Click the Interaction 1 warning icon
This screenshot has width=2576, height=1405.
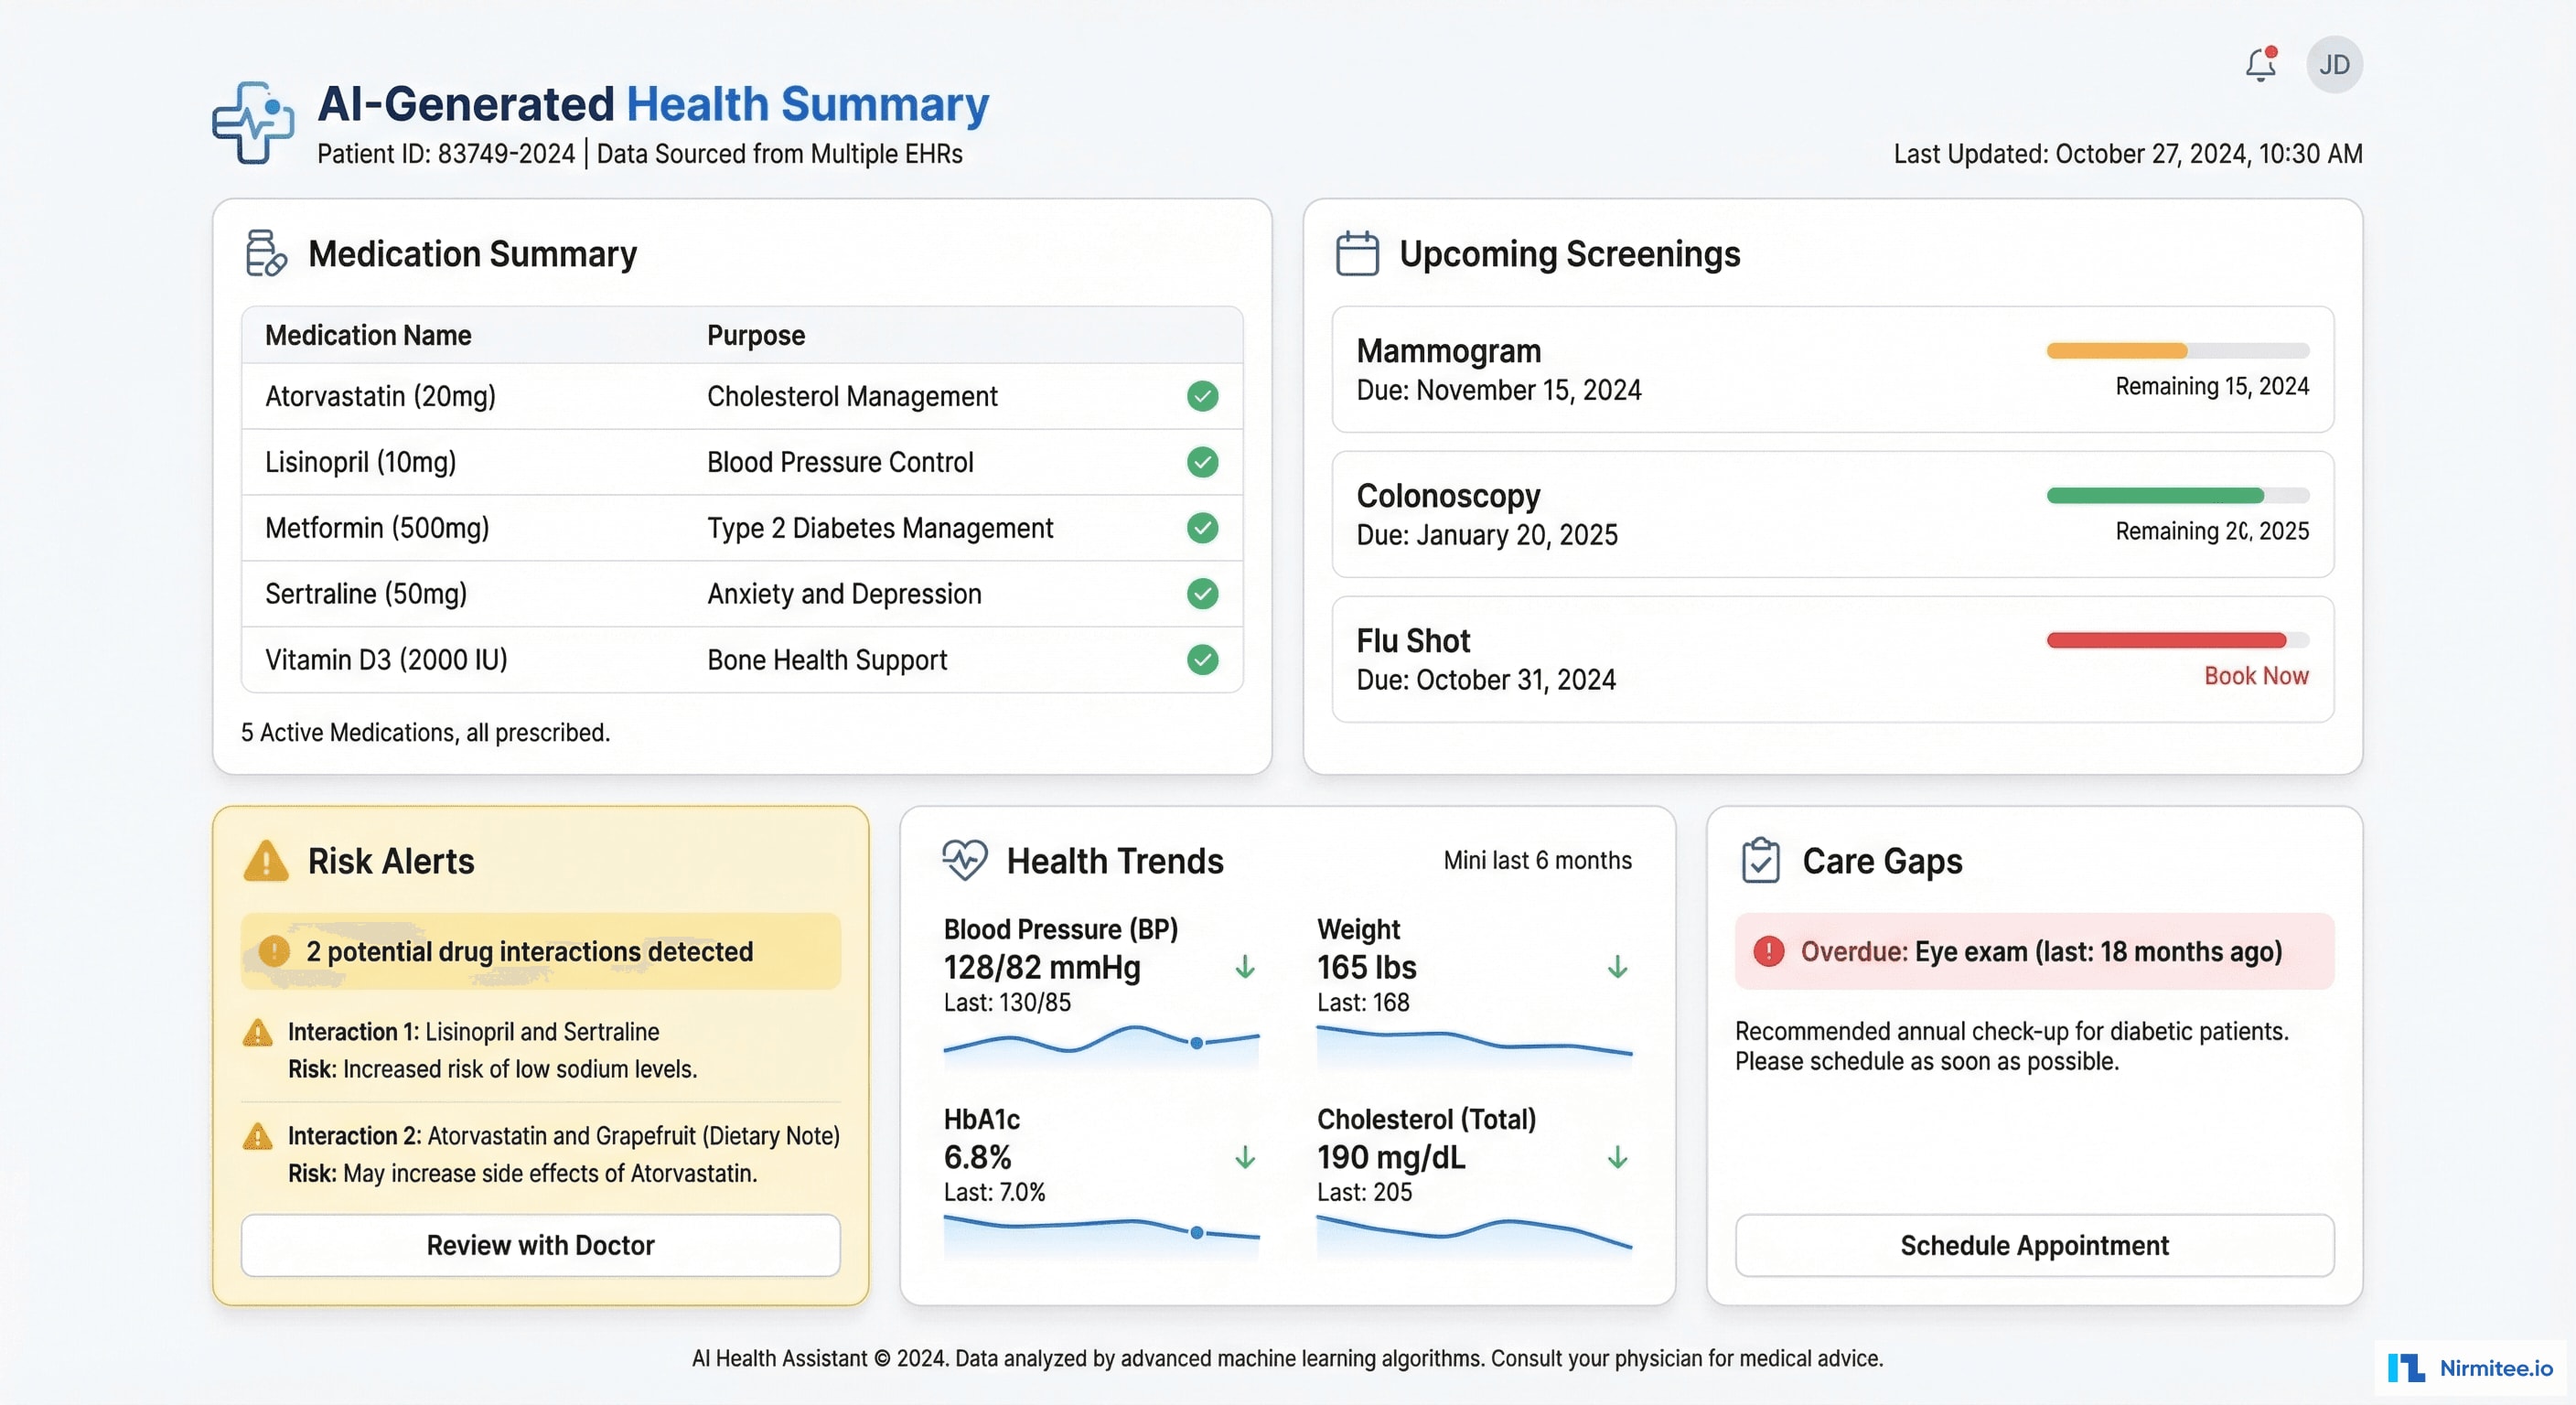tap(257, 1033)
